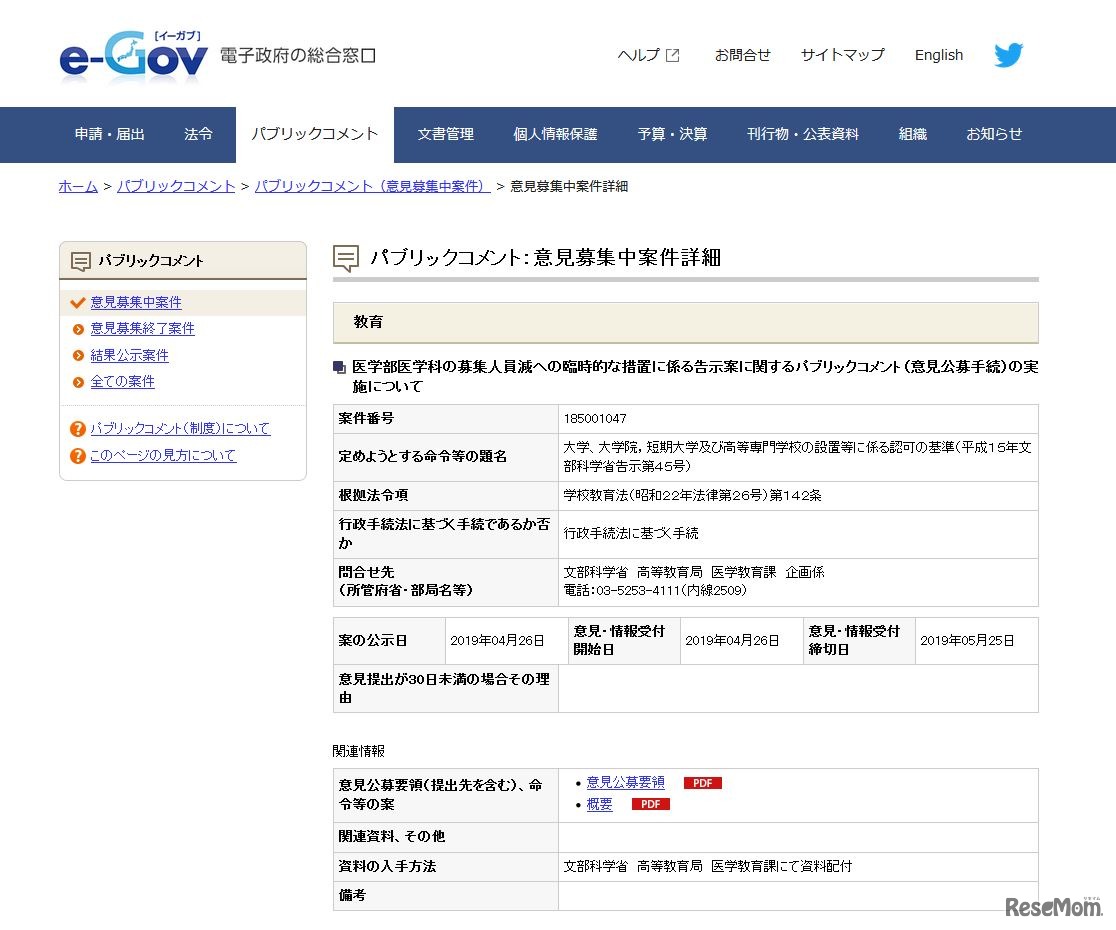Click the external link icon beside ヘルプ
This screenshot has height=930, width=1116.
coord(673,56)
